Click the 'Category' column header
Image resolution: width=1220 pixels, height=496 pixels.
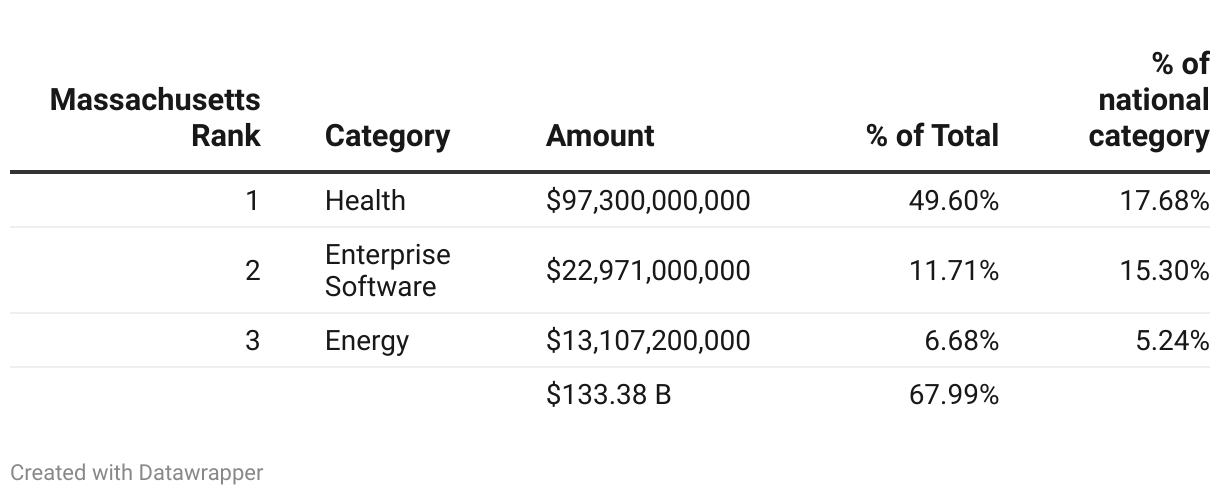(387, 135)
